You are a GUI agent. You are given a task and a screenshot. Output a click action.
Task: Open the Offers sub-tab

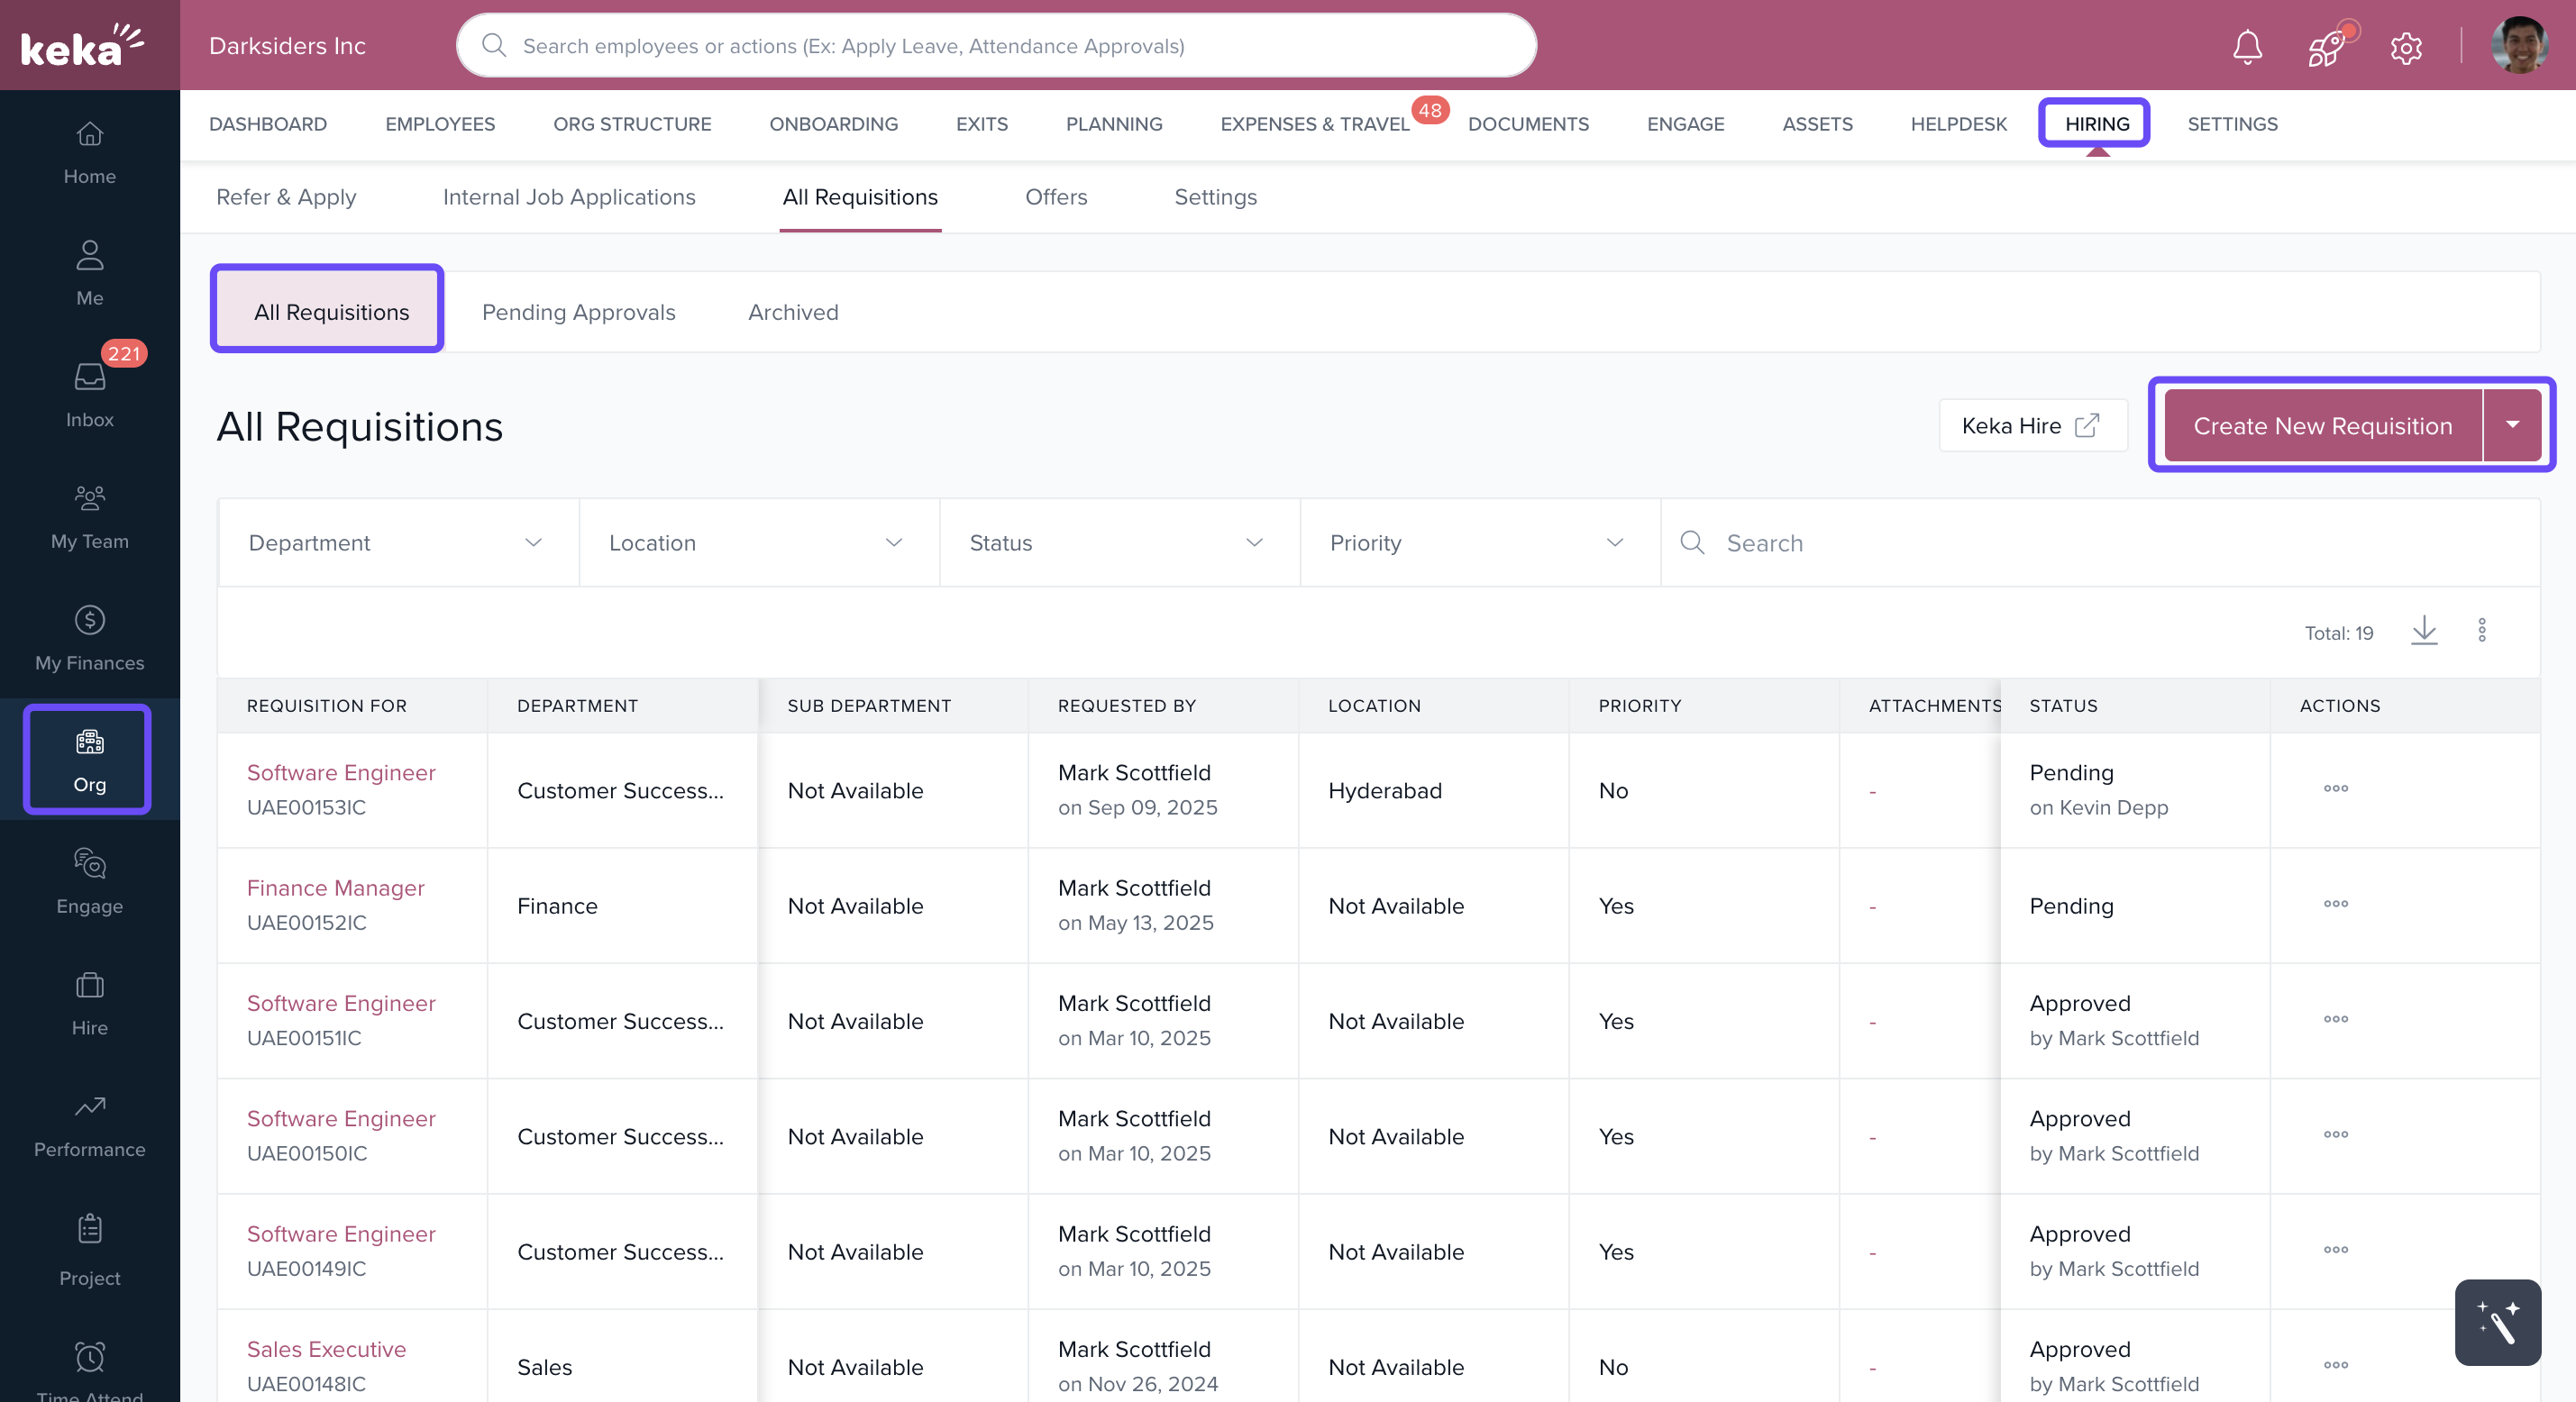pyautogui.click(x=1055, y=197)
